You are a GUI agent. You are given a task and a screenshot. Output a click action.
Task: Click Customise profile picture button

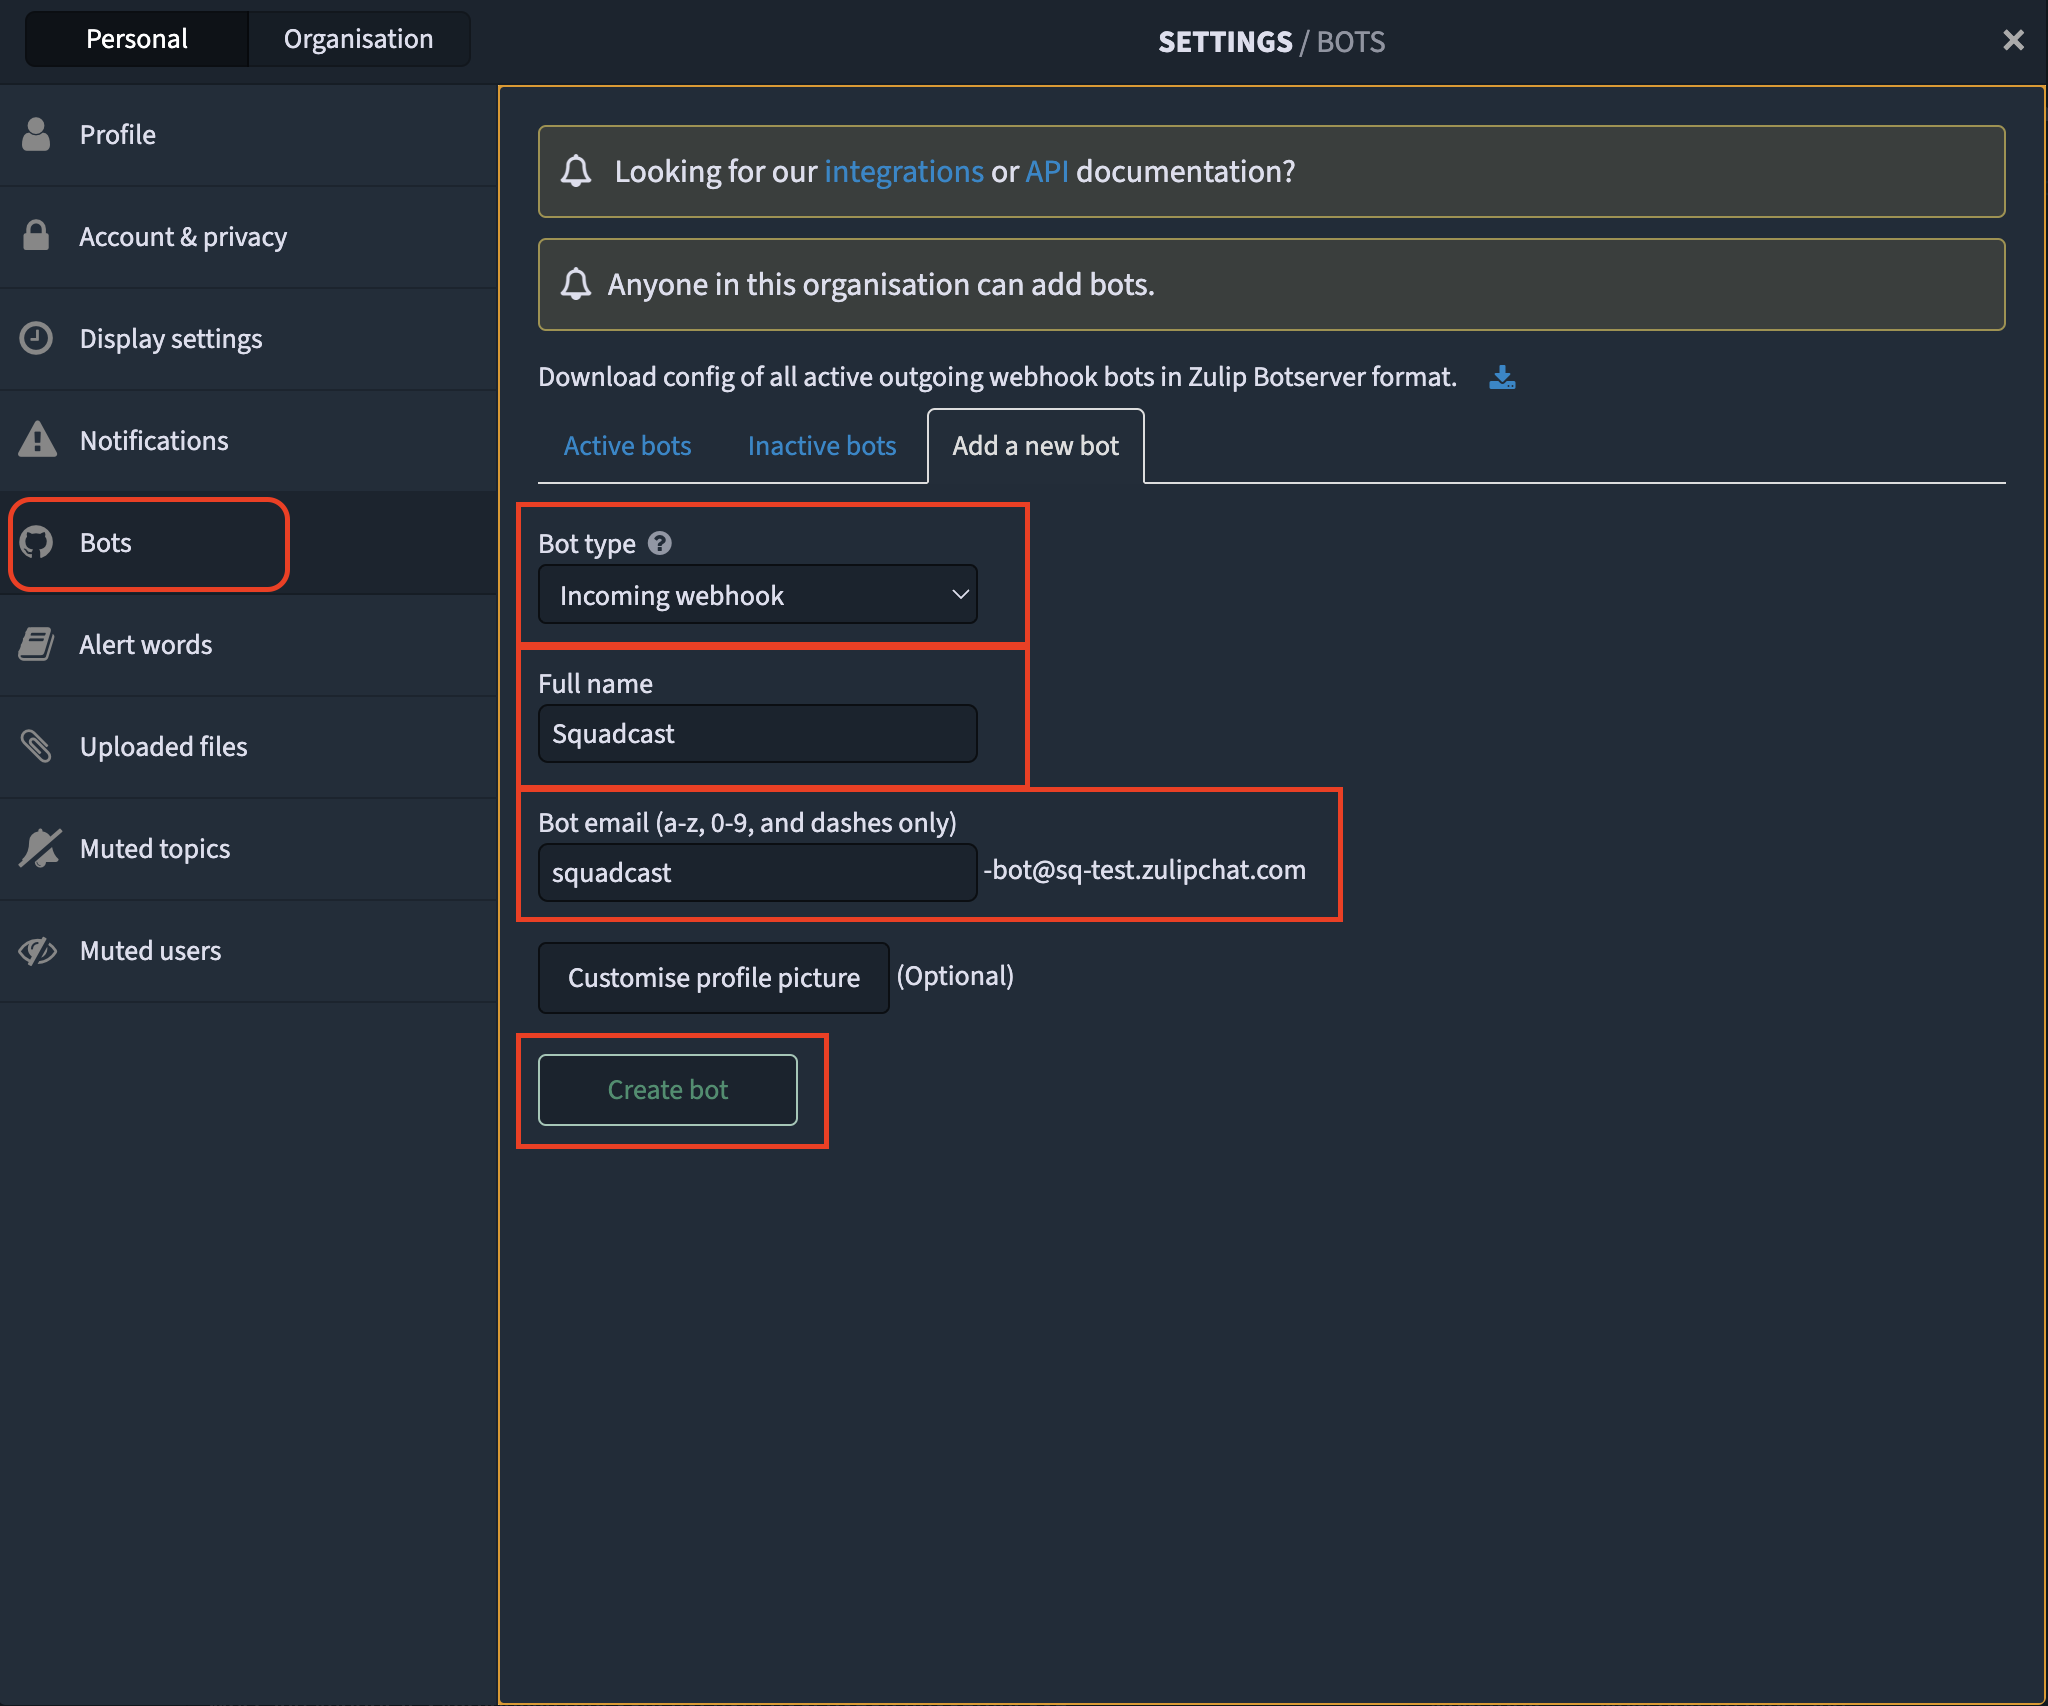pos(713,977)
